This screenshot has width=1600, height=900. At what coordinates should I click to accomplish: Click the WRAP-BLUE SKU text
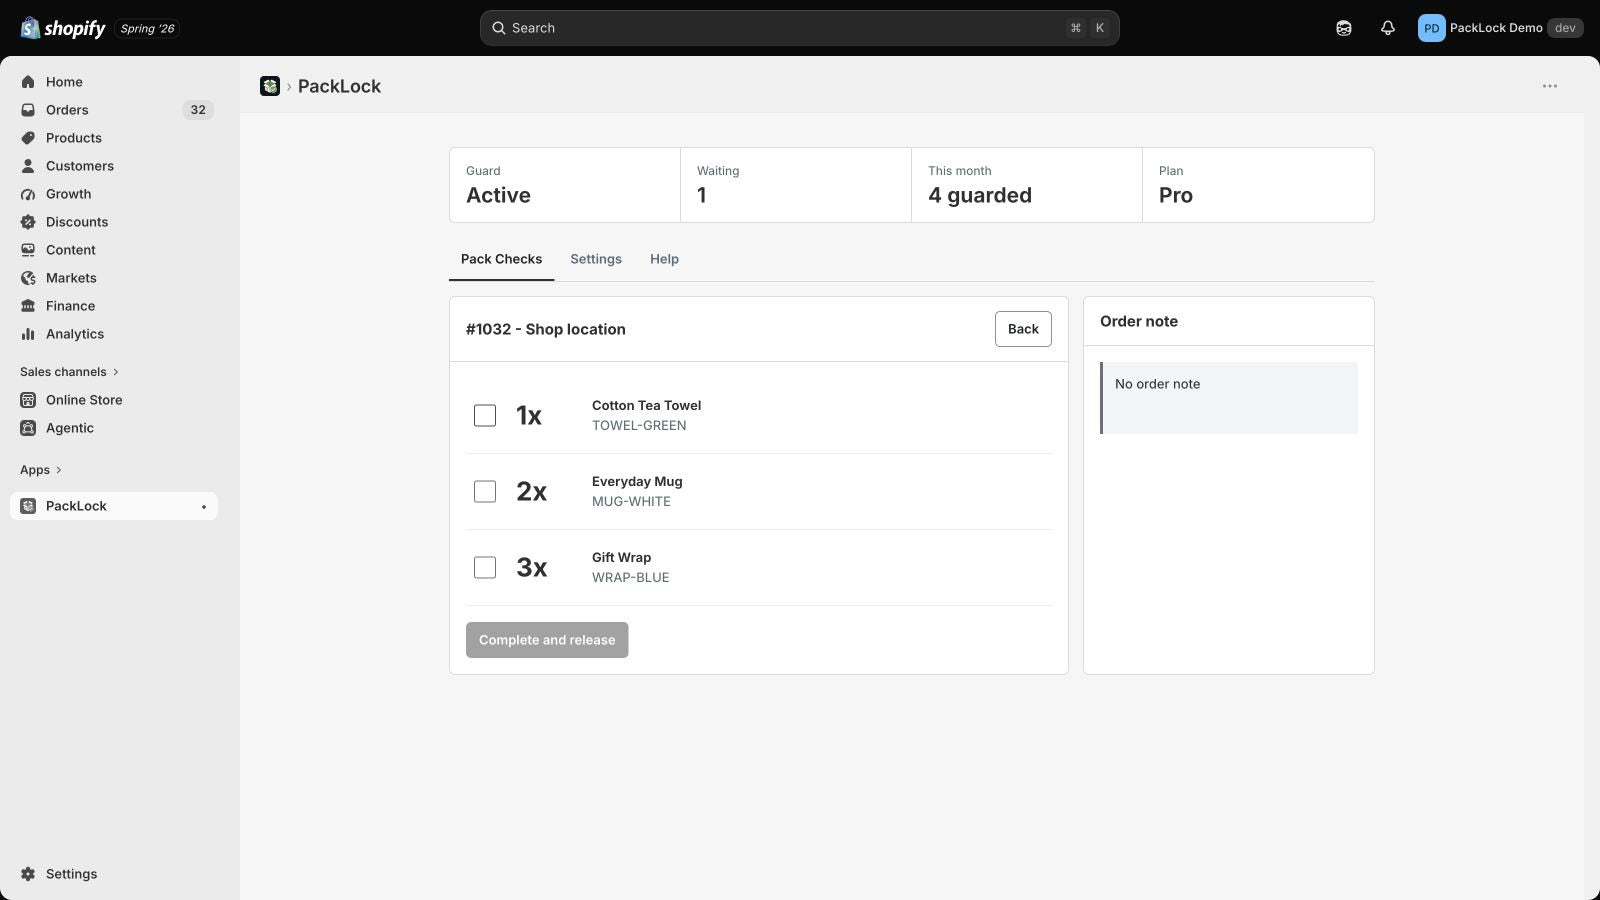(x=631, y=578)
